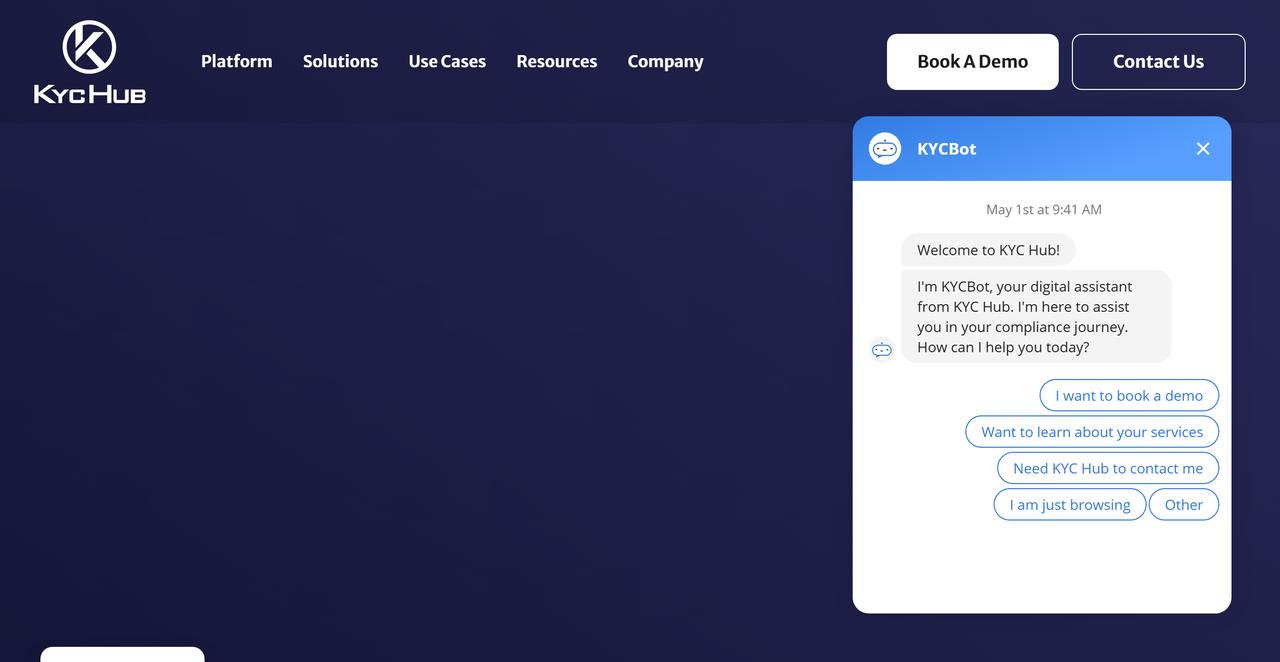Viewport: 1280px width, 662px height.
Task: Open the Solutions menu
Action: (x=340, y=62)
